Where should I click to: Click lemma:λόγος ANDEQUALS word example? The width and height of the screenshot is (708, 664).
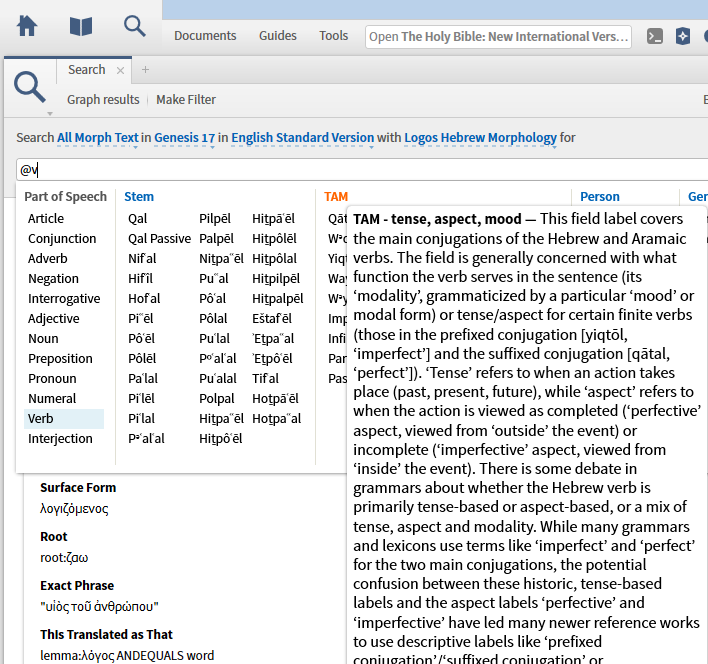[127, 655]
